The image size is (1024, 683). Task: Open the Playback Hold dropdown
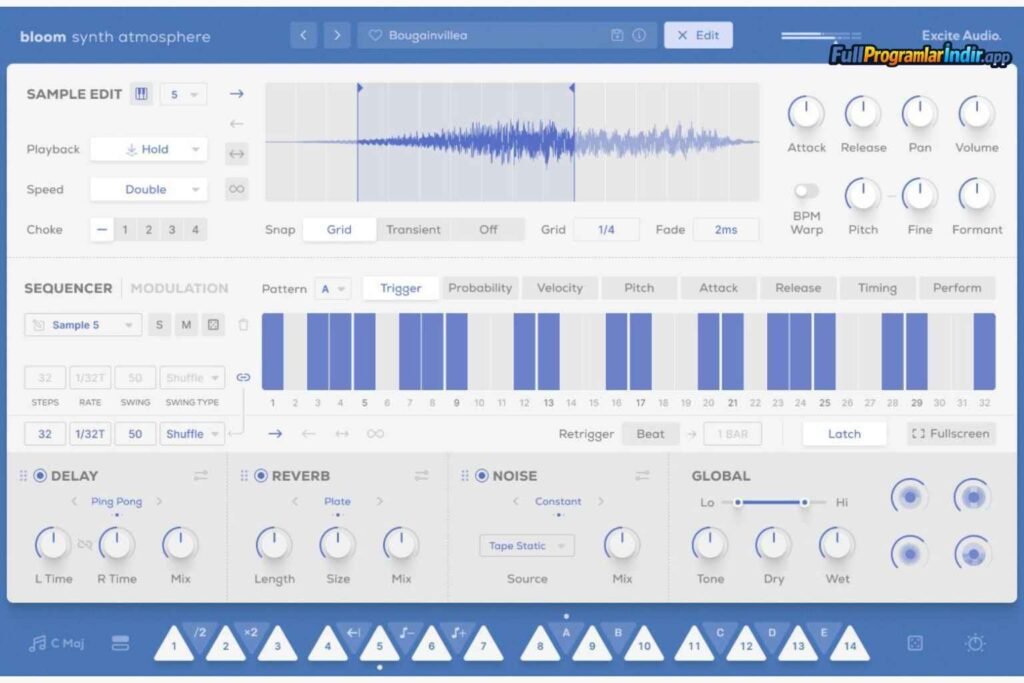(x=148, y=148)
